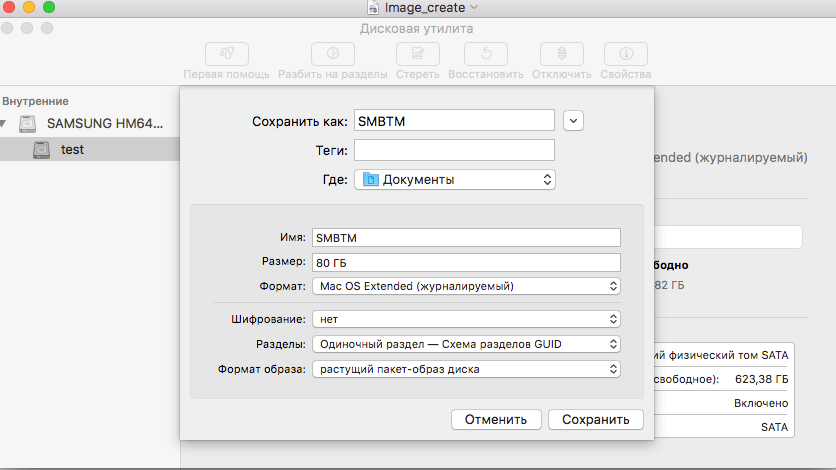Open the Шифрование encryption dropdown

tap(467, 319)
